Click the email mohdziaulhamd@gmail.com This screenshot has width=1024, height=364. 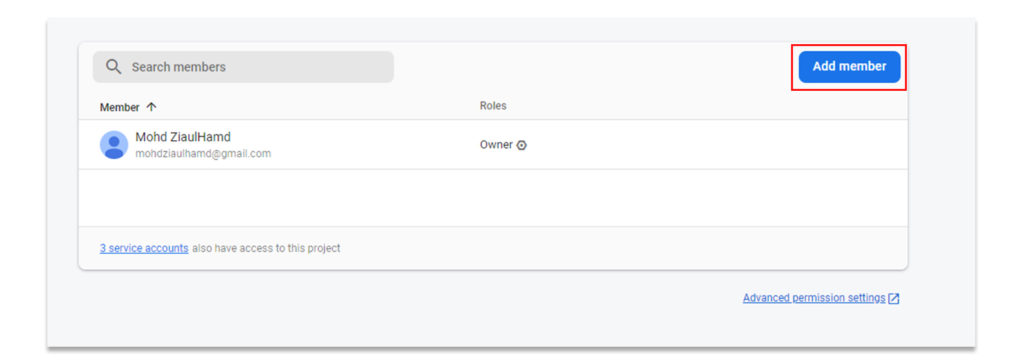tap(203, 154)
